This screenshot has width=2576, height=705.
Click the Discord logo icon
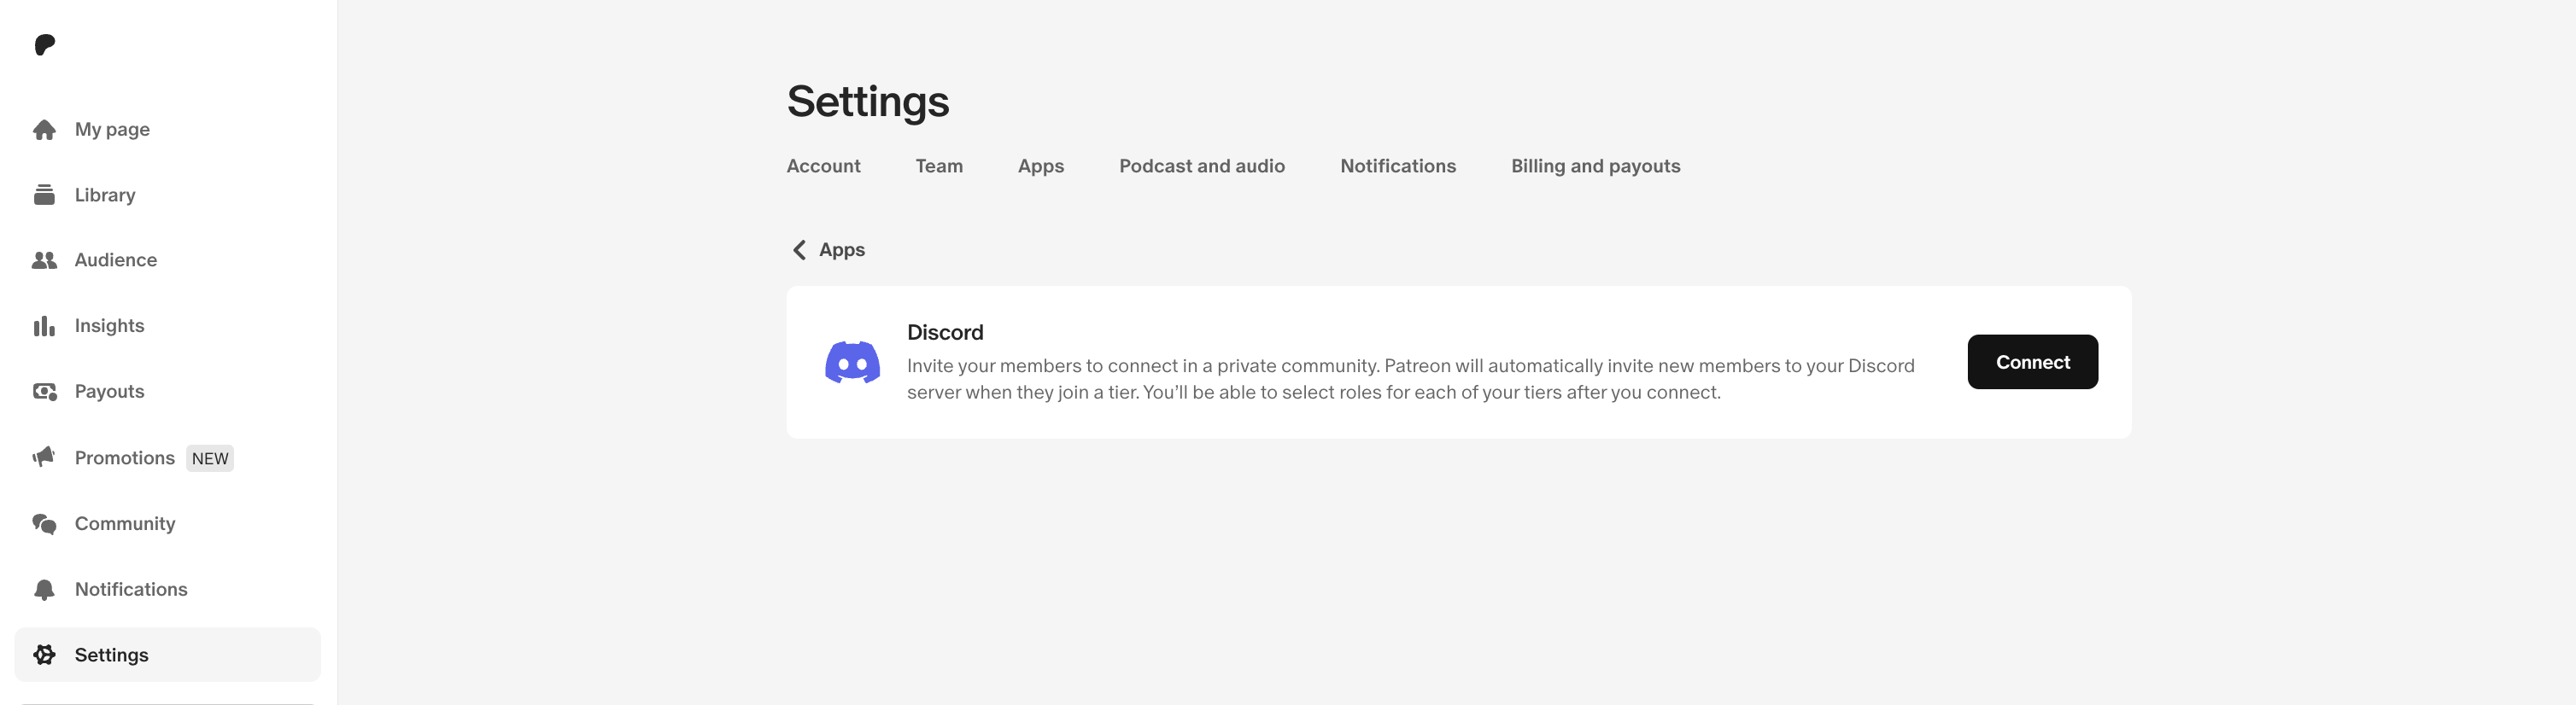(852, 362)
